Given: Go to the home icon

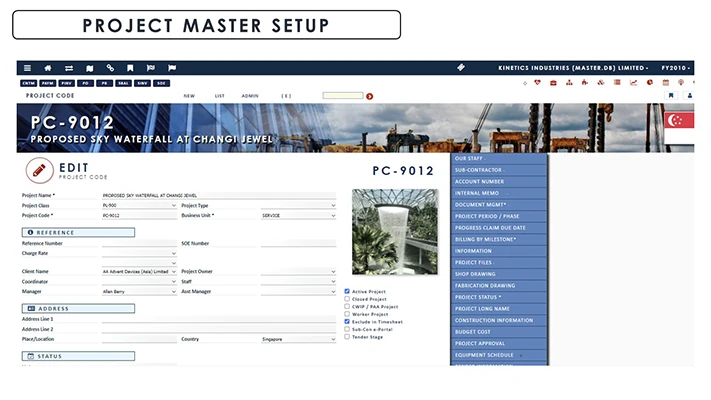Looking at the screenshot, I should click(x=48, y=68).
